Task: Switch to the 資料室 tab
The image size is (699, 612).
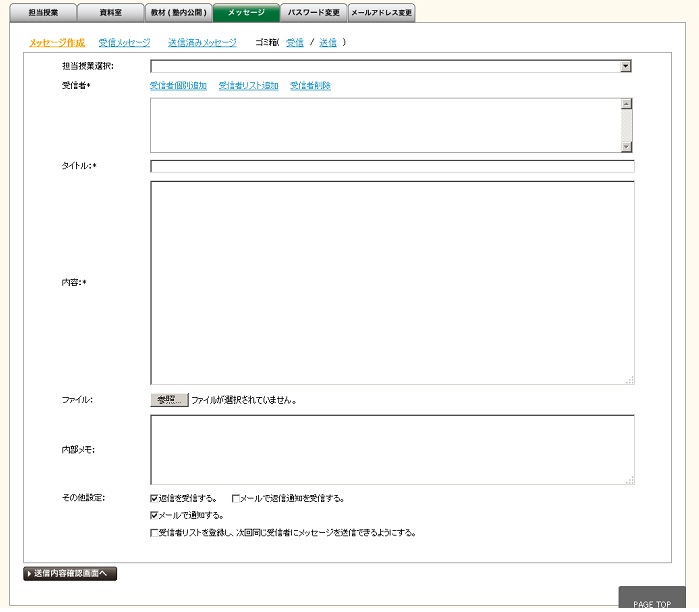Action: [110, 13]
